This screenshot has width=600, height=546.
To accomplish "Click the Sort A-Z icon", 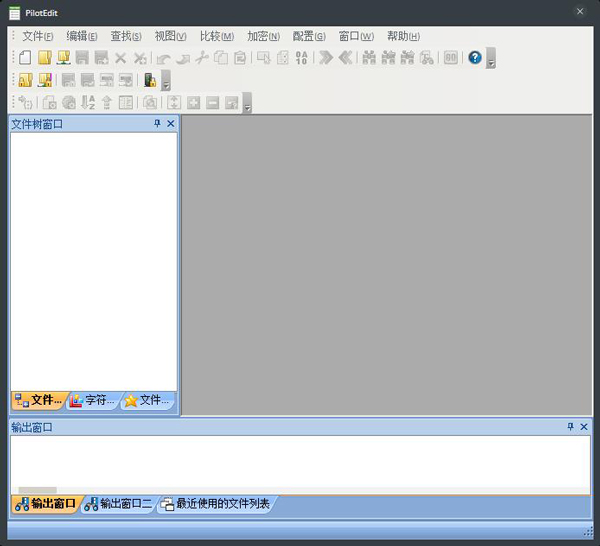I will coord(88,103).
